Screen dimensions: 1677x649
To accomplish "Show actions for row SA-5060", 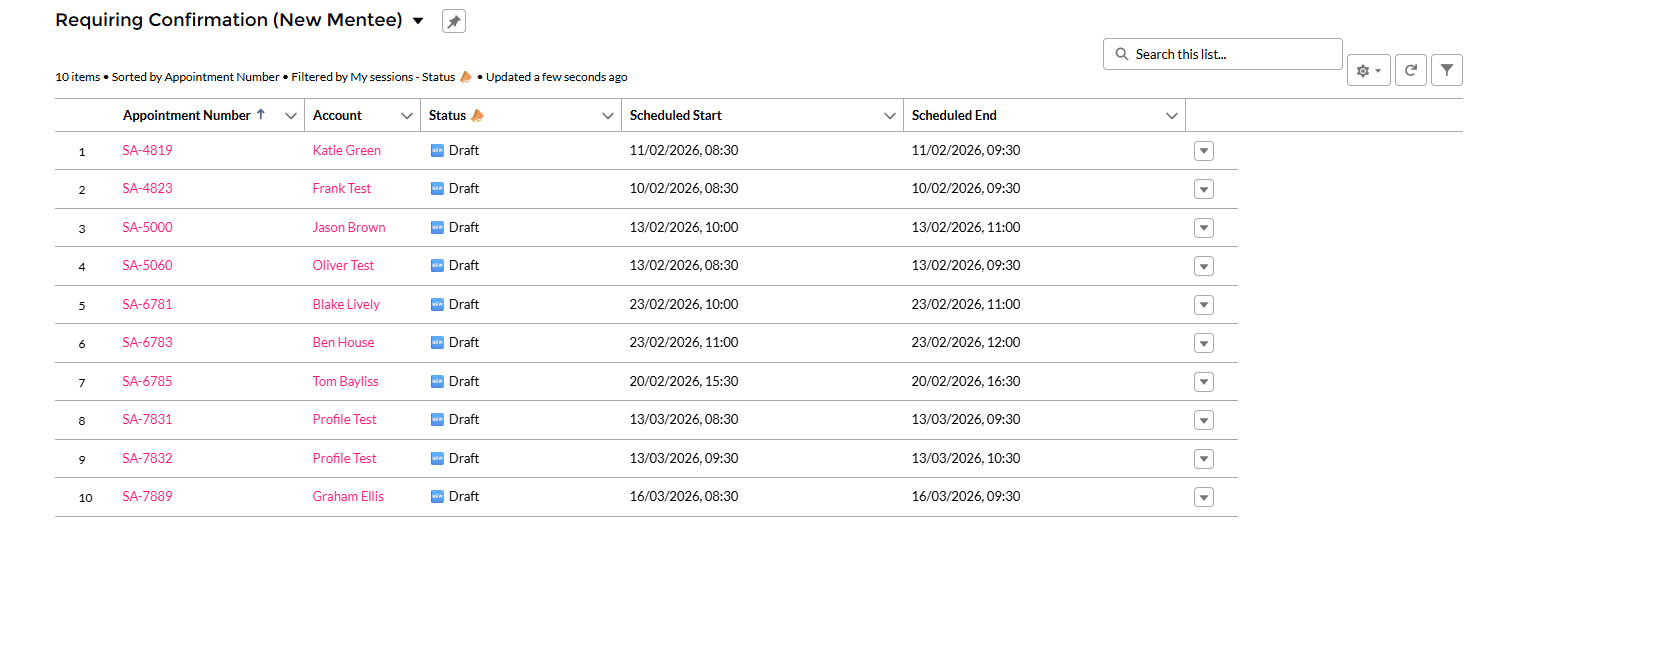I will tap(1204, 266).
